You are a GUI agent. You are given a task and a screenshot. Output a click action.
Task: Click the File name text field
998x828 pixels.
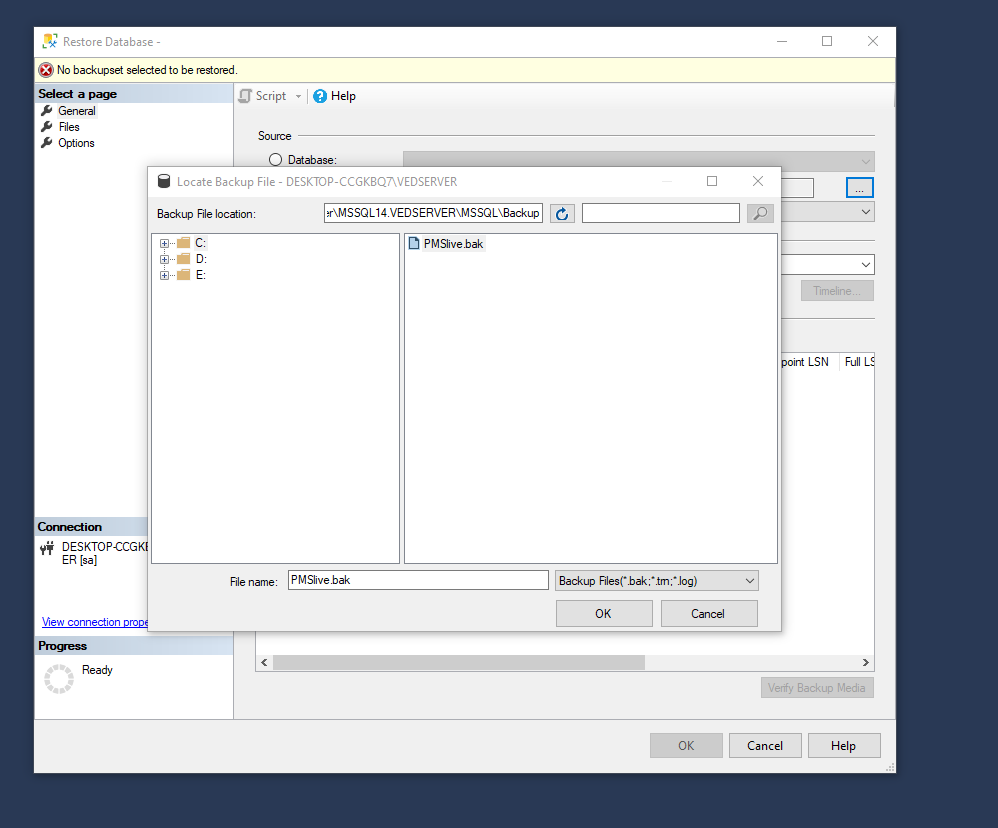417,581
